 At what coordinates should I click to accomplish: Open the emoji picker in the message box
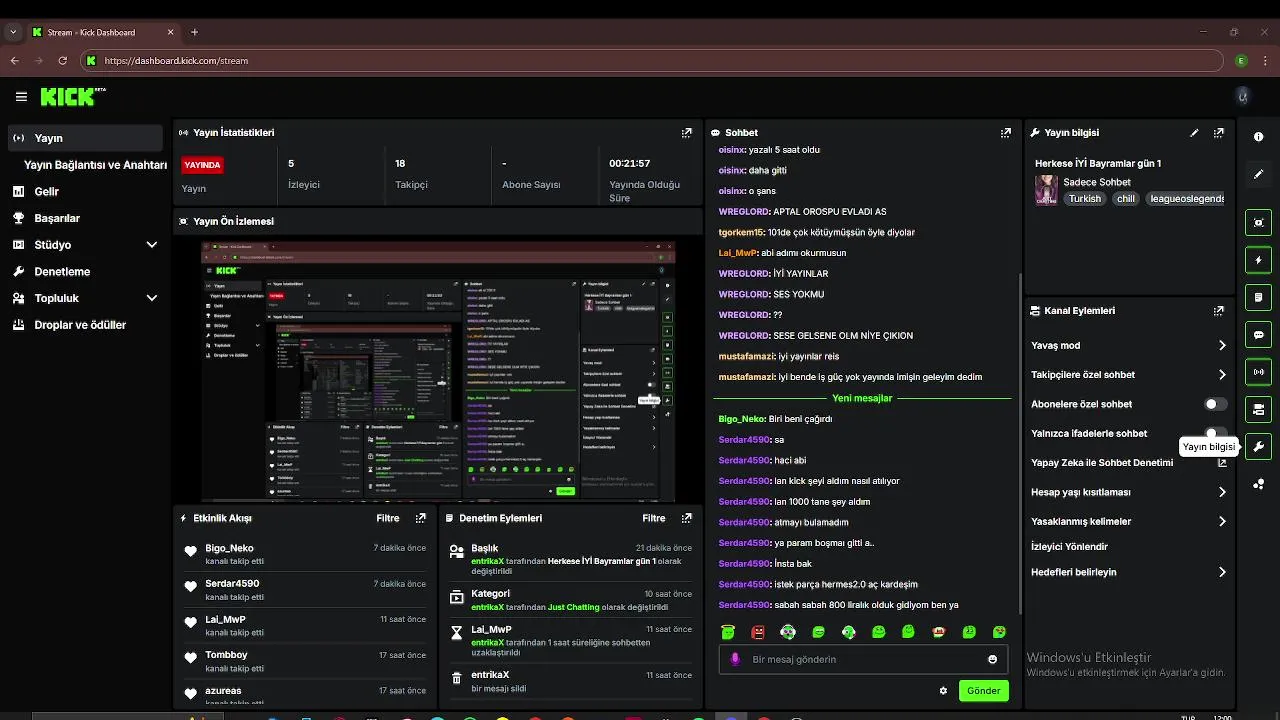click(x=992, y=659)
